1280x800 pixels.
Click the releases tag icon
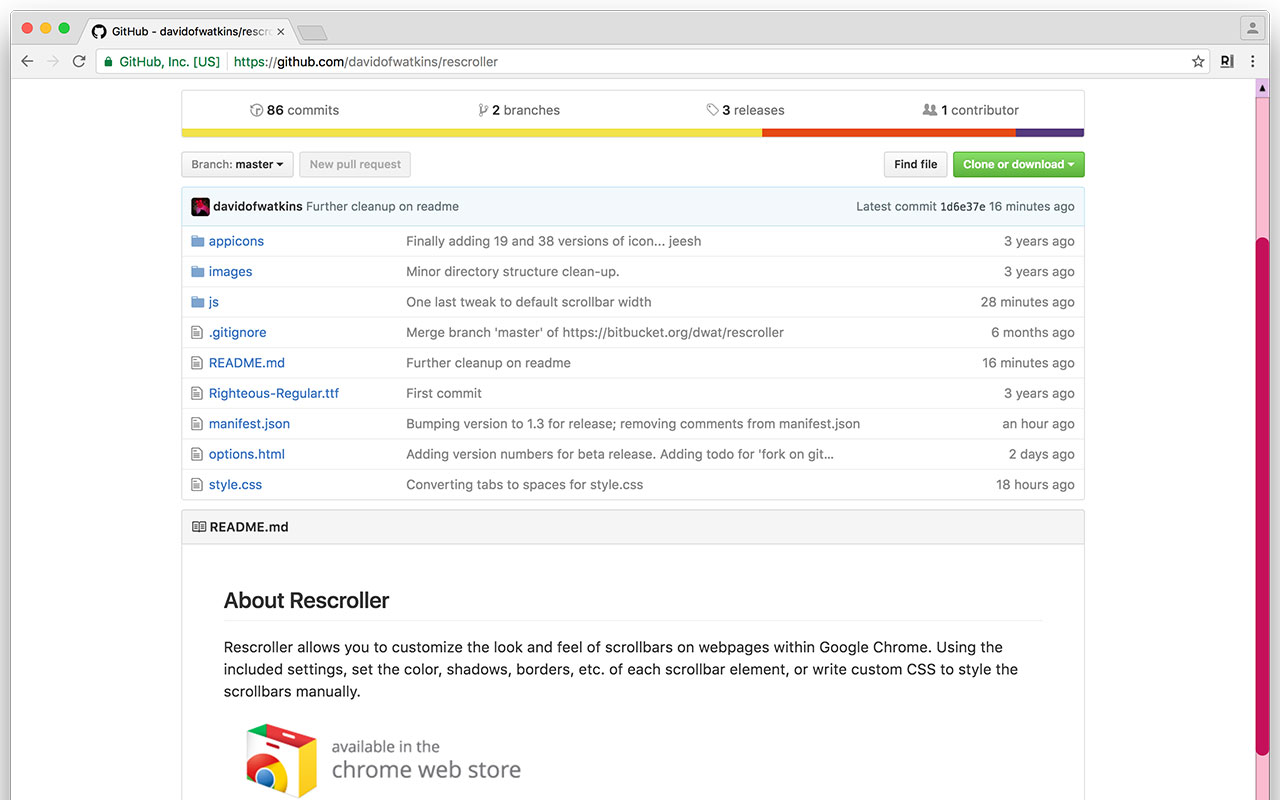(712, 110)
